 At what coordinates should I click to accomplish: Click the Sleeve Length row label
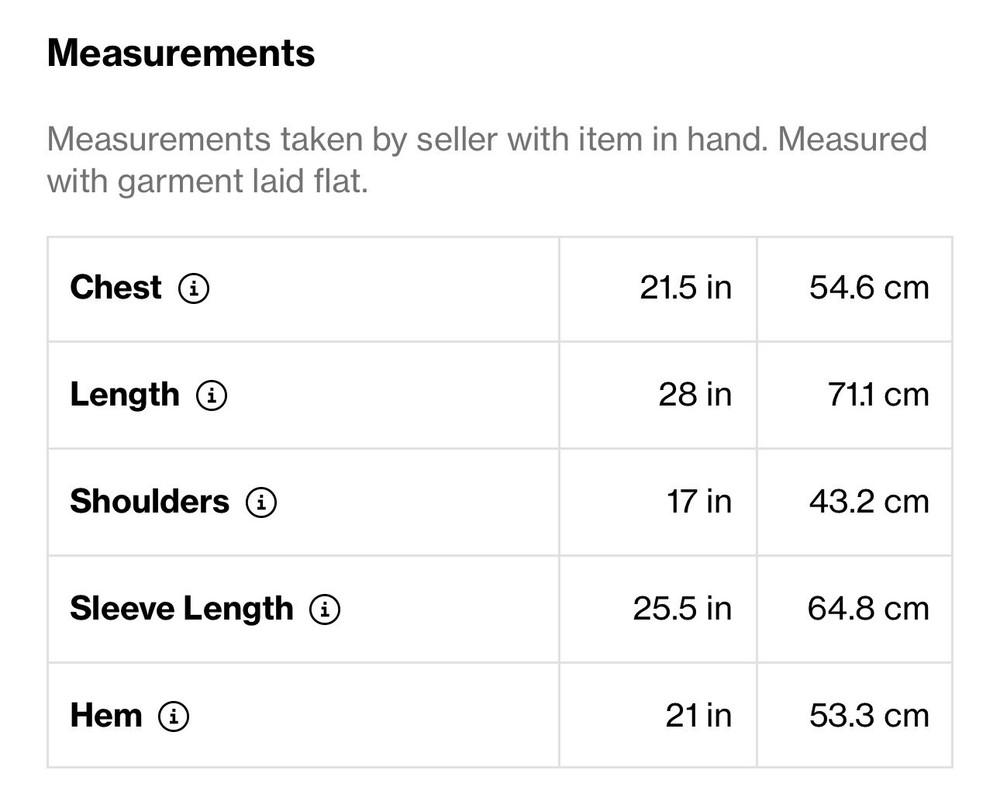tap(181, 608)
